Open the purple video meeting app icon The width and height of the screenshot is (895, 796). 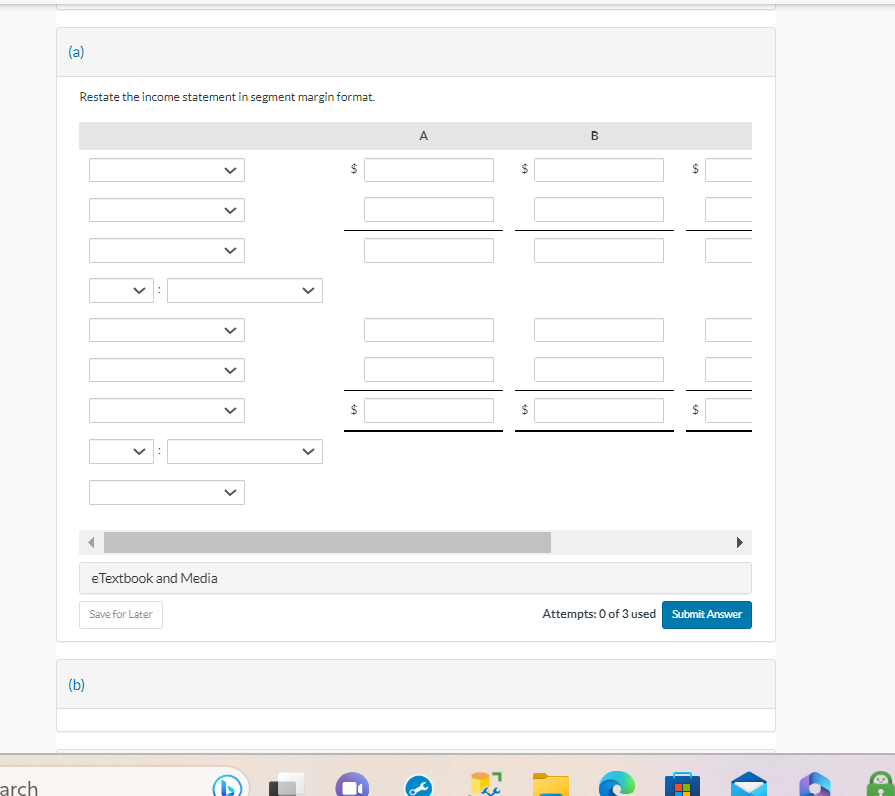(x=352, y=785)
